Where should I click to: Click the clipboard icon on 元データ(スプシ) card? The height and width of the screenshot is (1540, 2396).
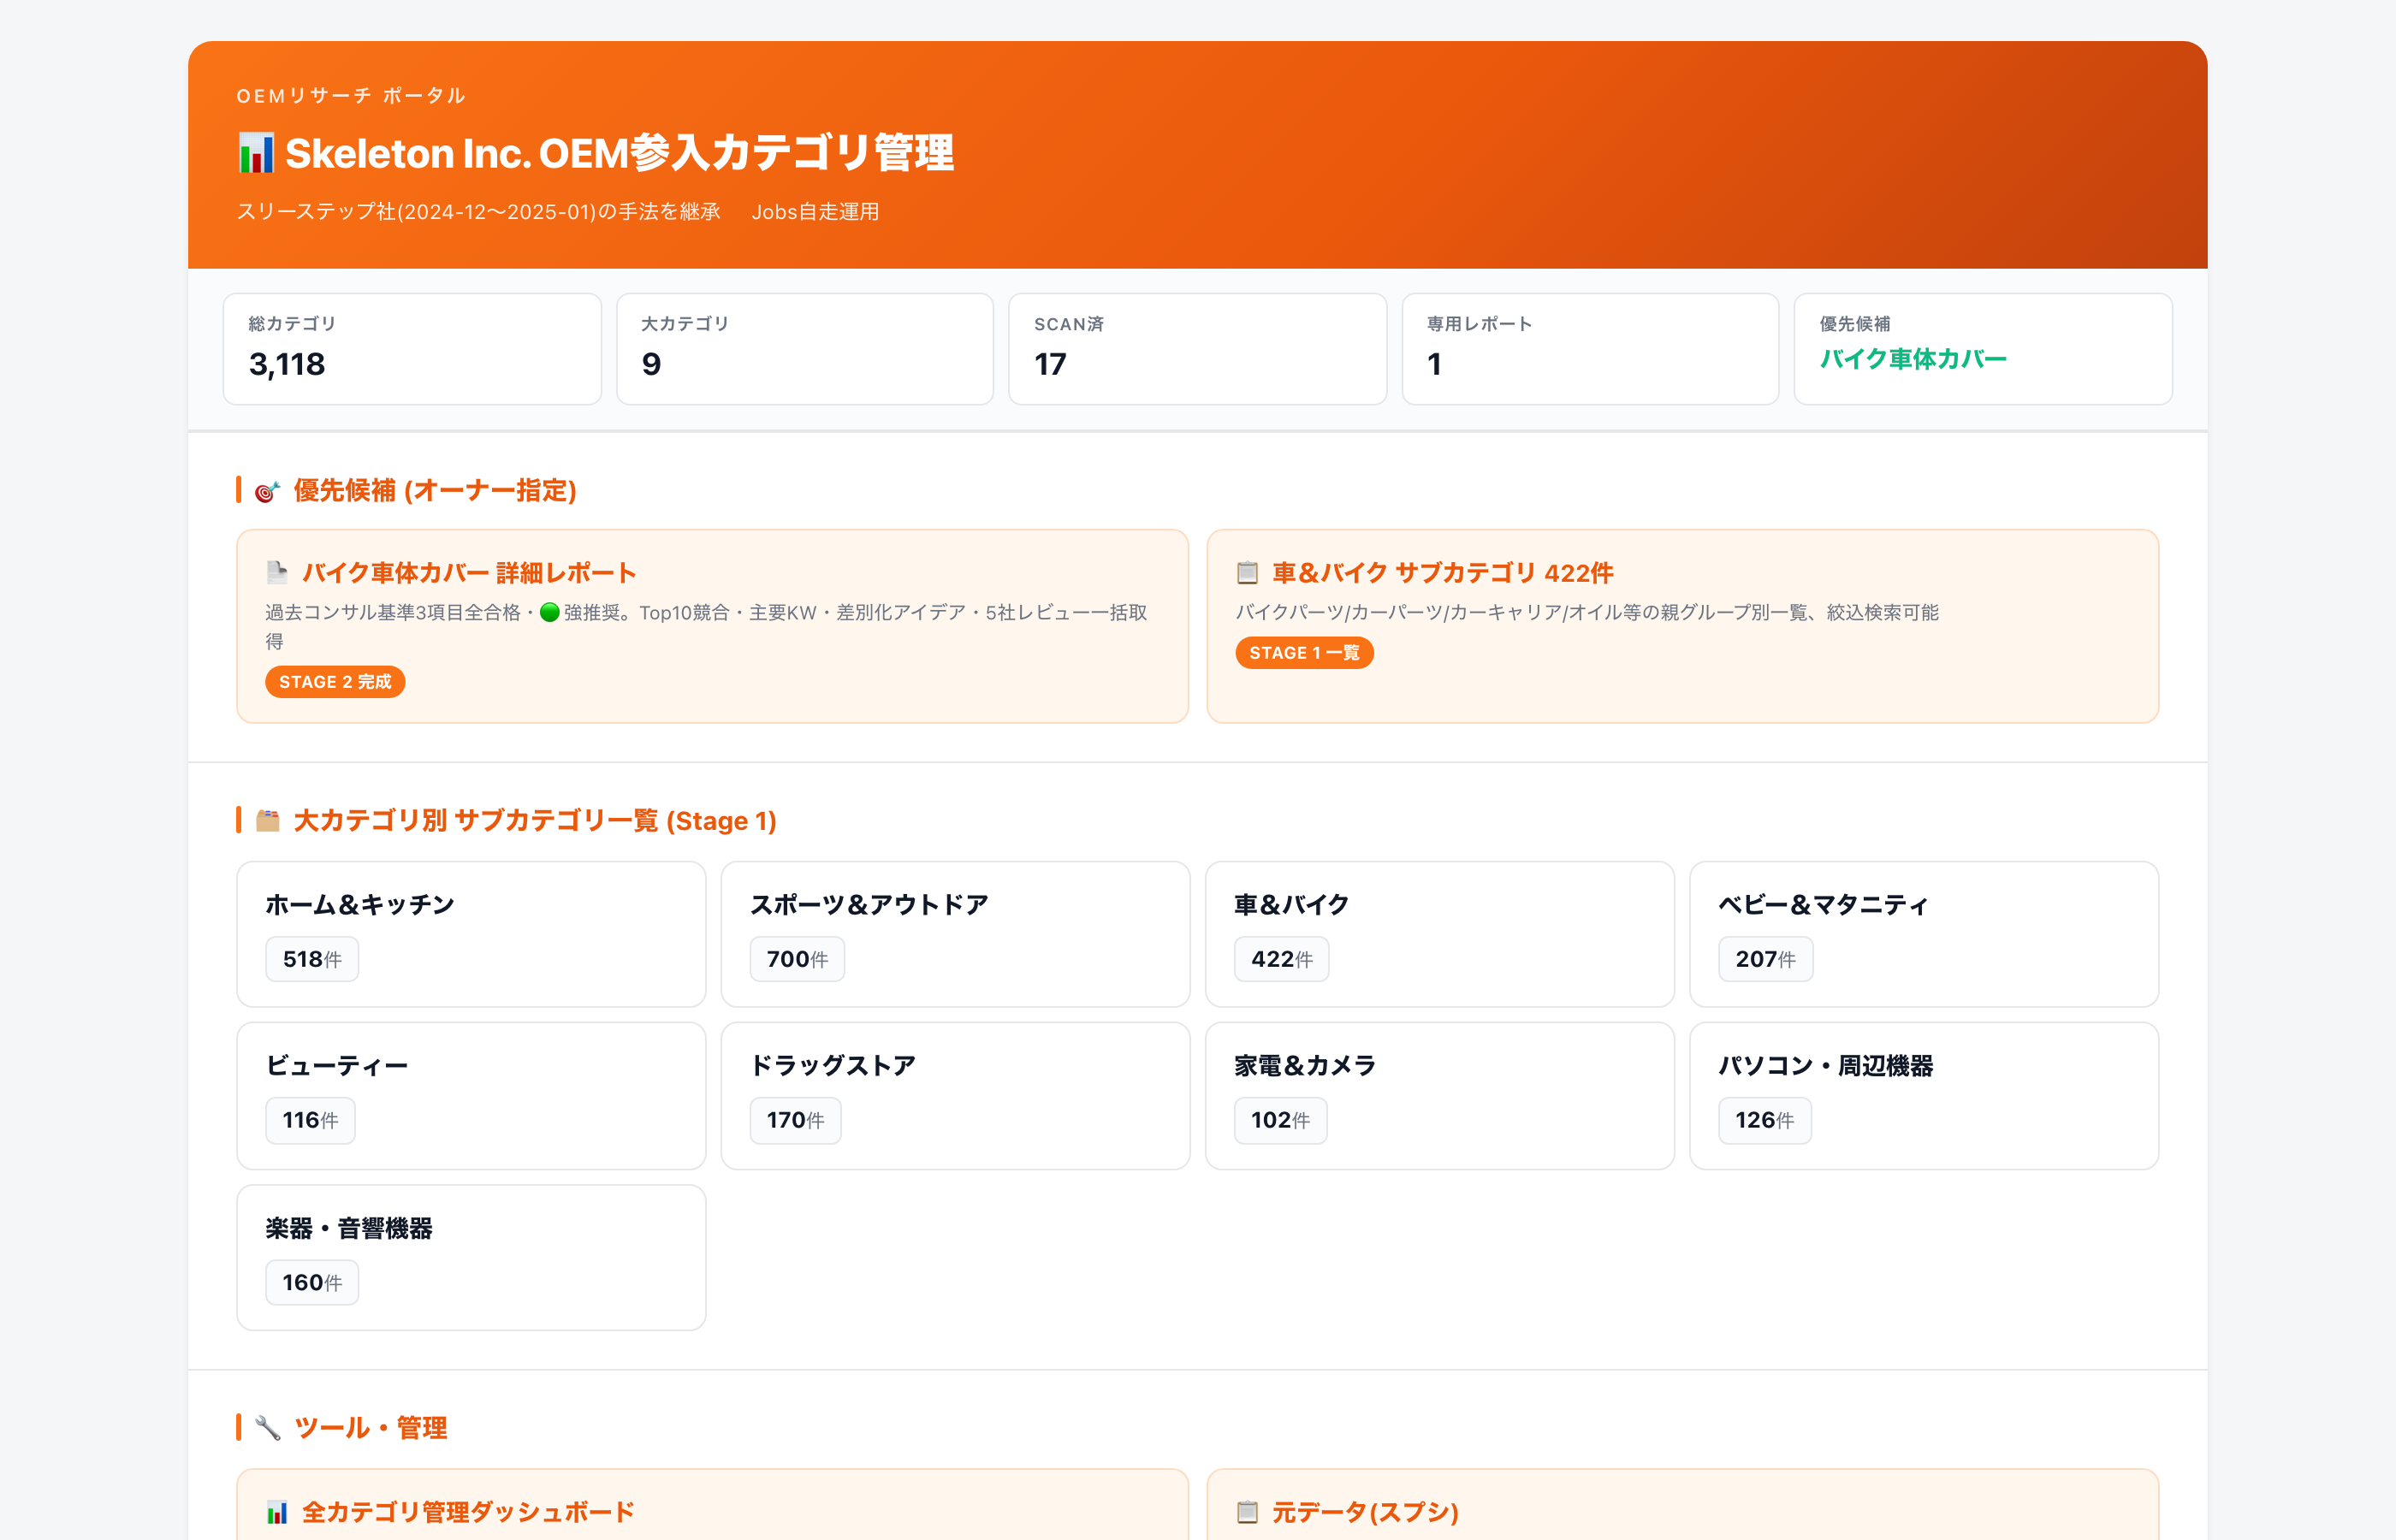[x=1247, y=1512]
